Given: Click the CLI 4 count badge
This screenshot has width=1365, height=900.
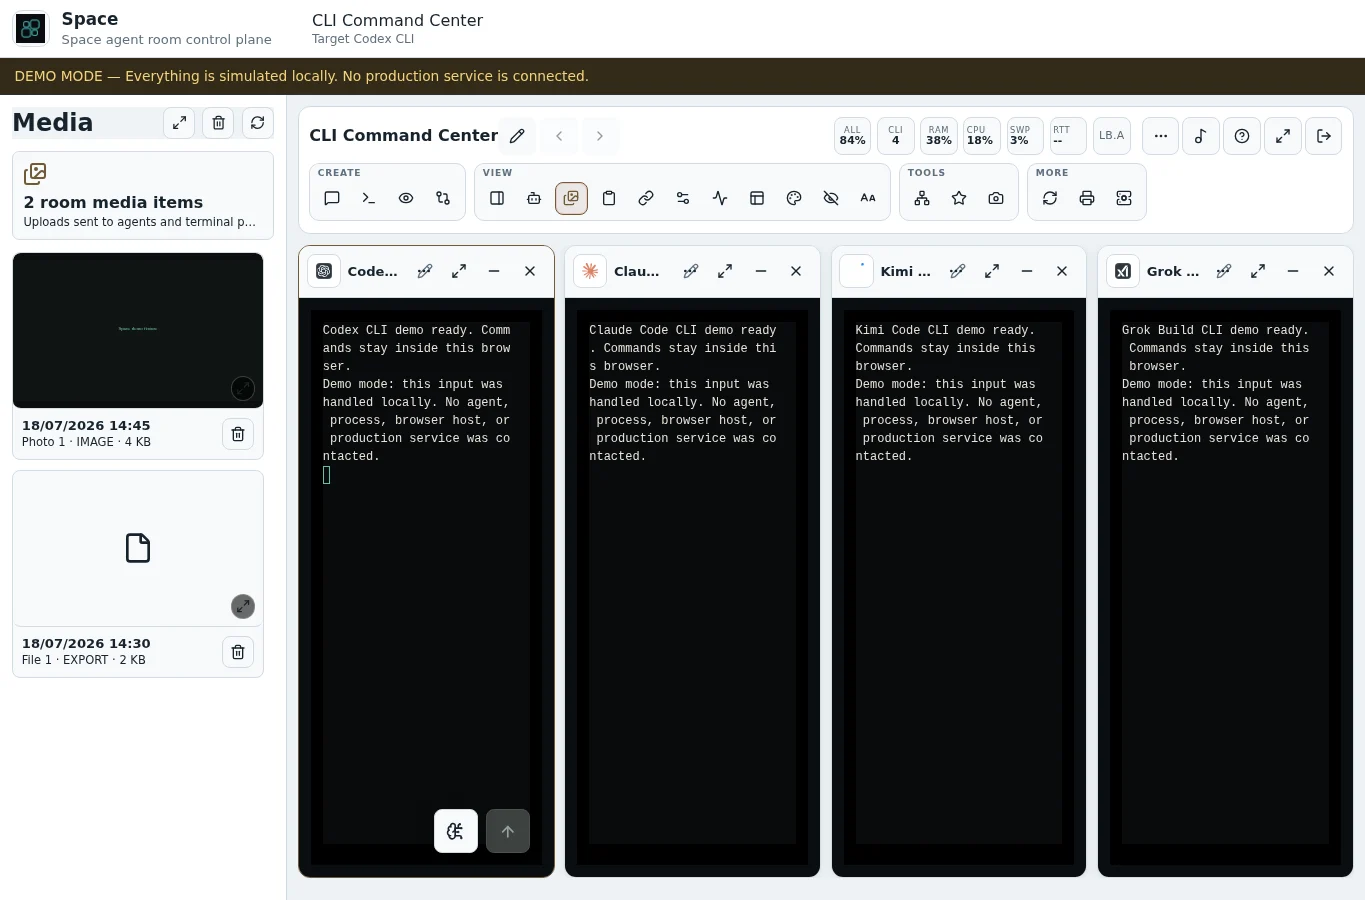Looking at the screenshot, I should (x=895, y=136).
